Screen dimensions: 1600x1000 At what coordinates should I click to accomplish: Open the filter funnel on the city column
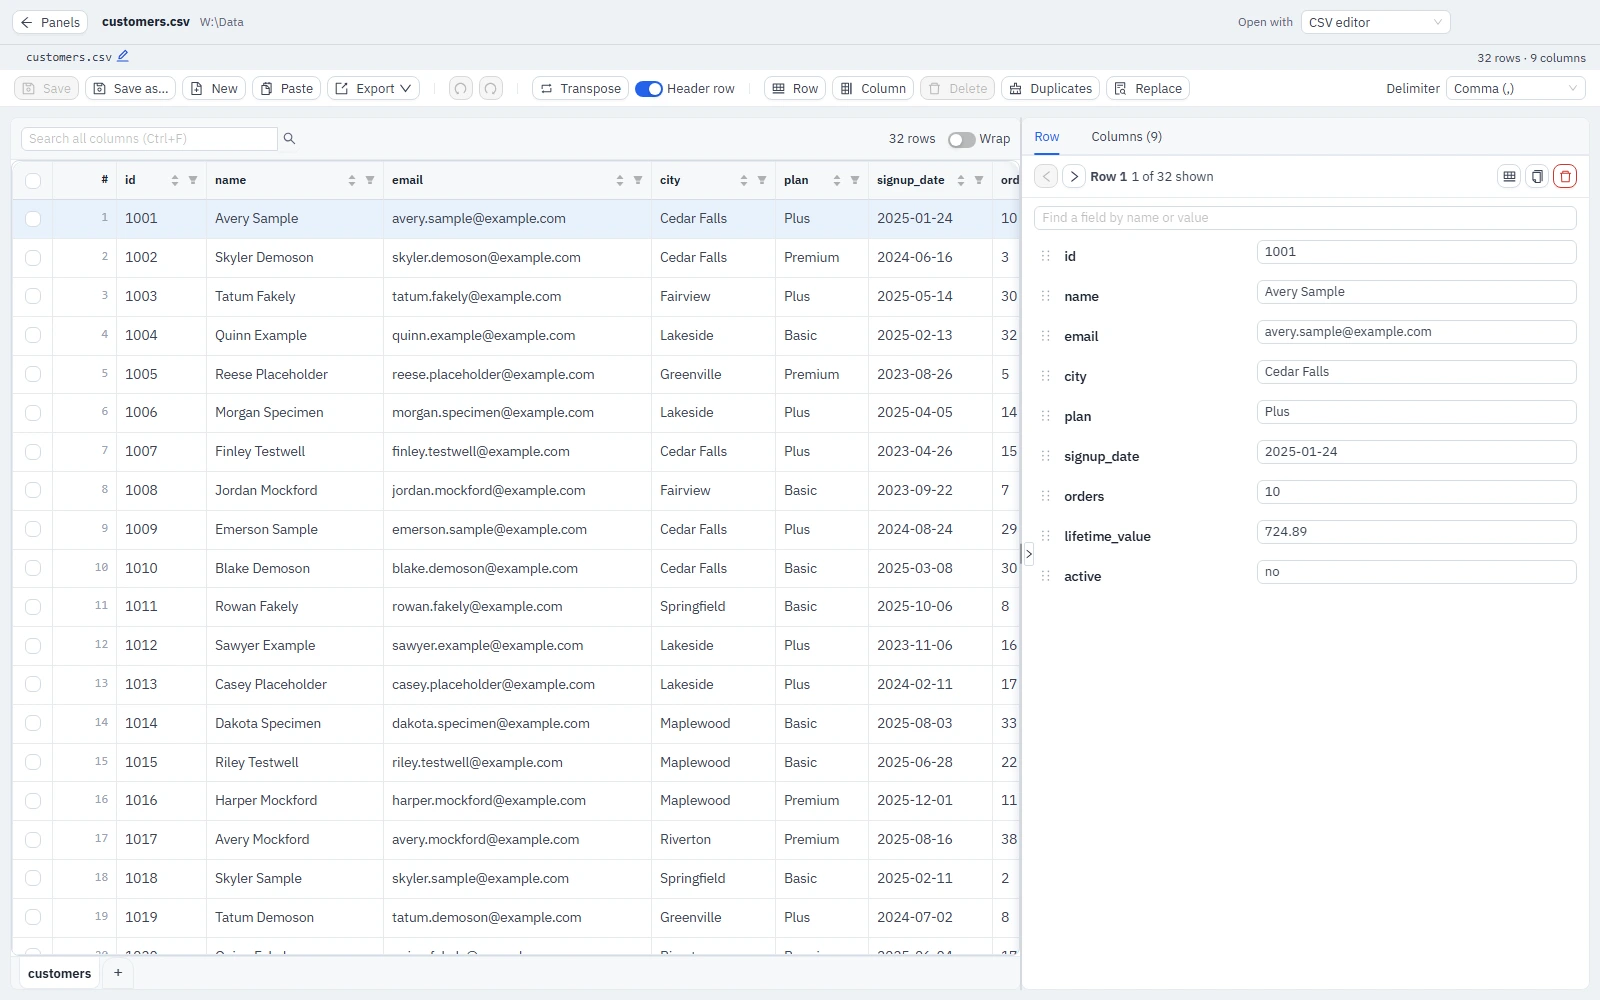click(762, 180)
